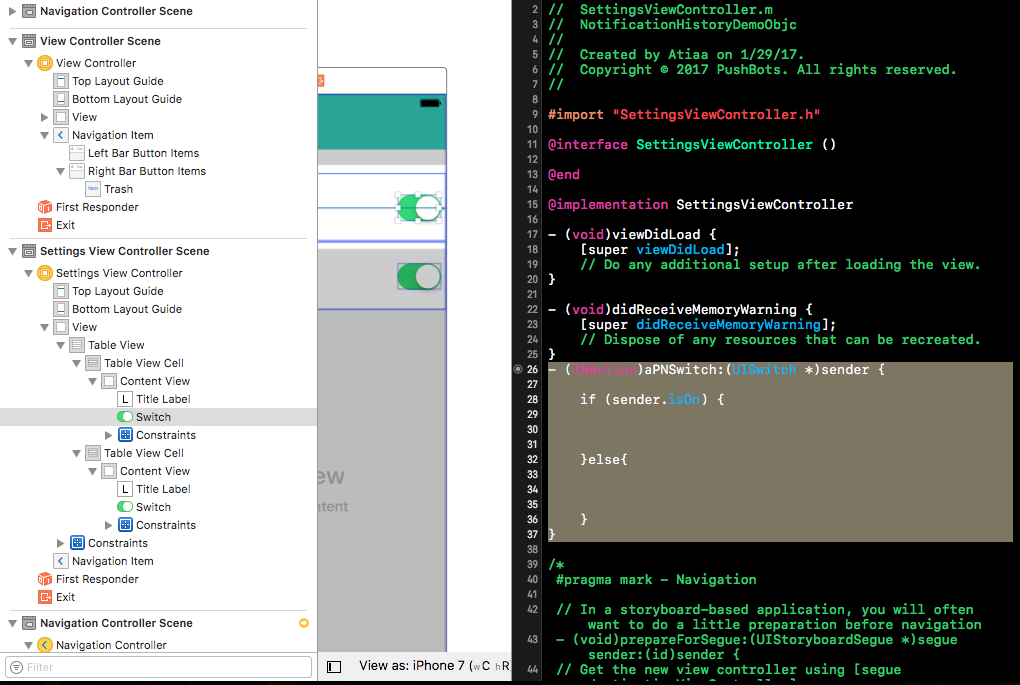
Task: Collapse the View Controller Scene
Action: 12,41
